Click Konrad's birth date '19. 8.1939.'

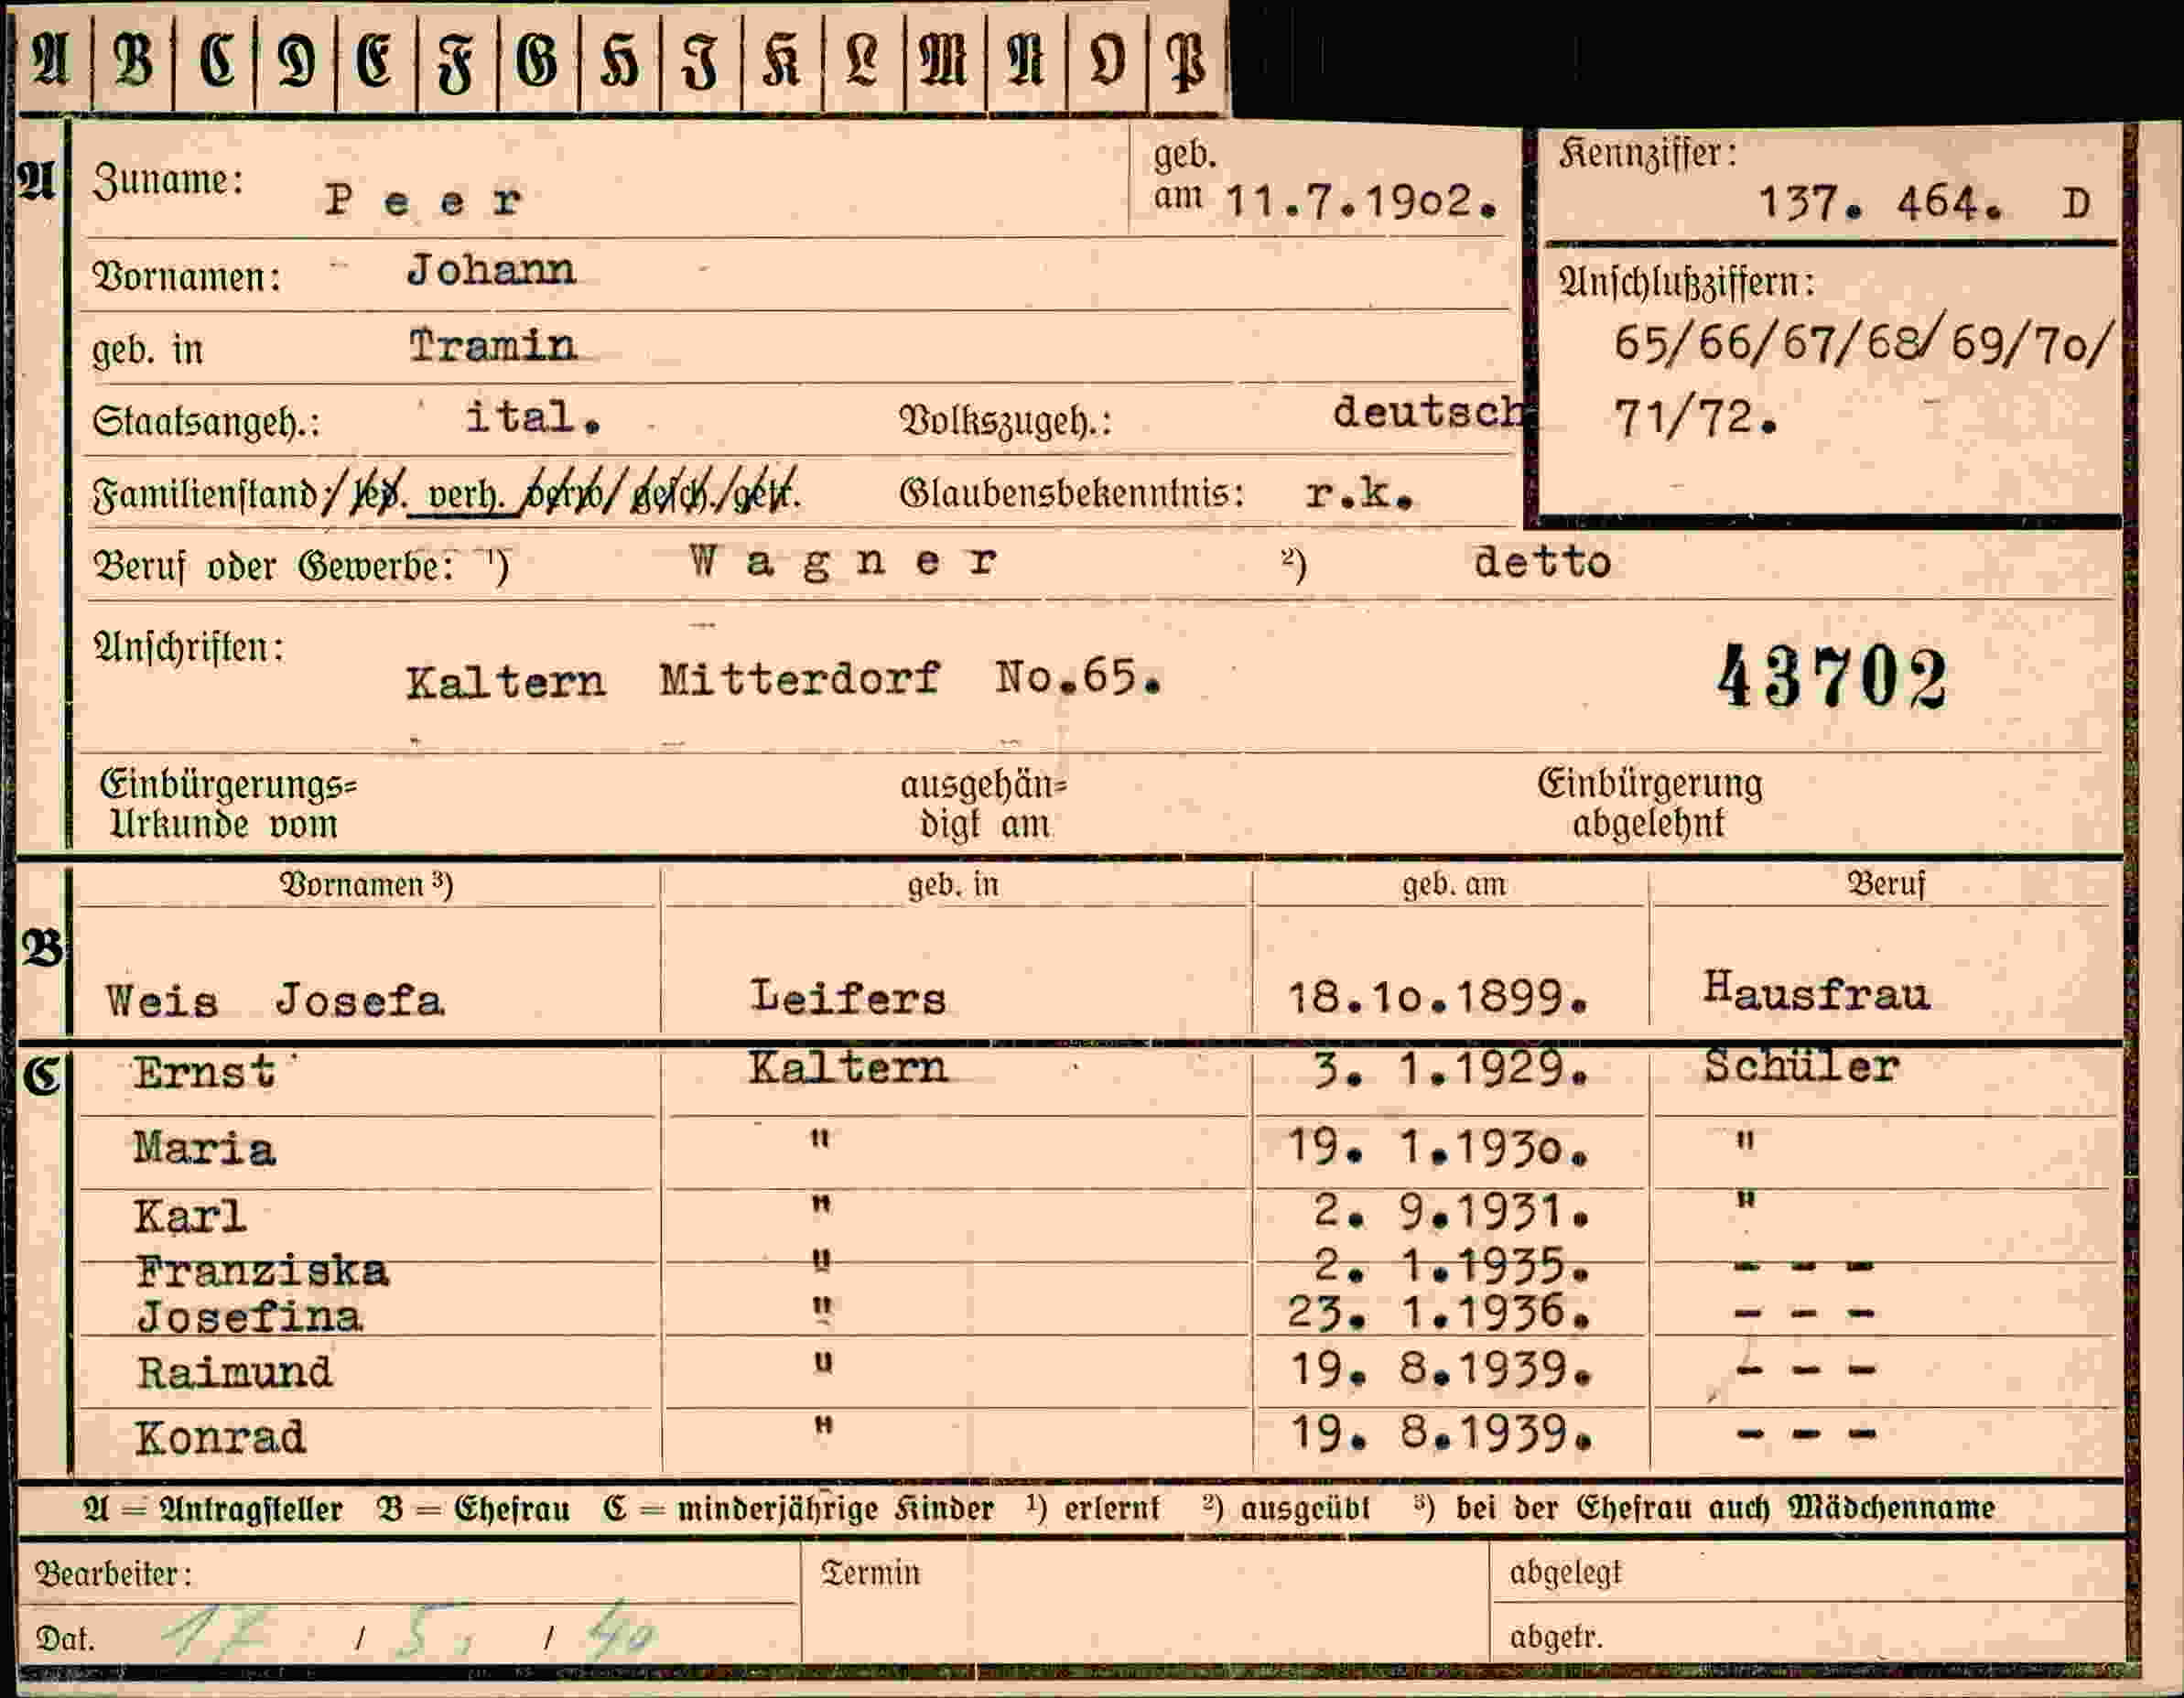click(x=1440, y=1434)
